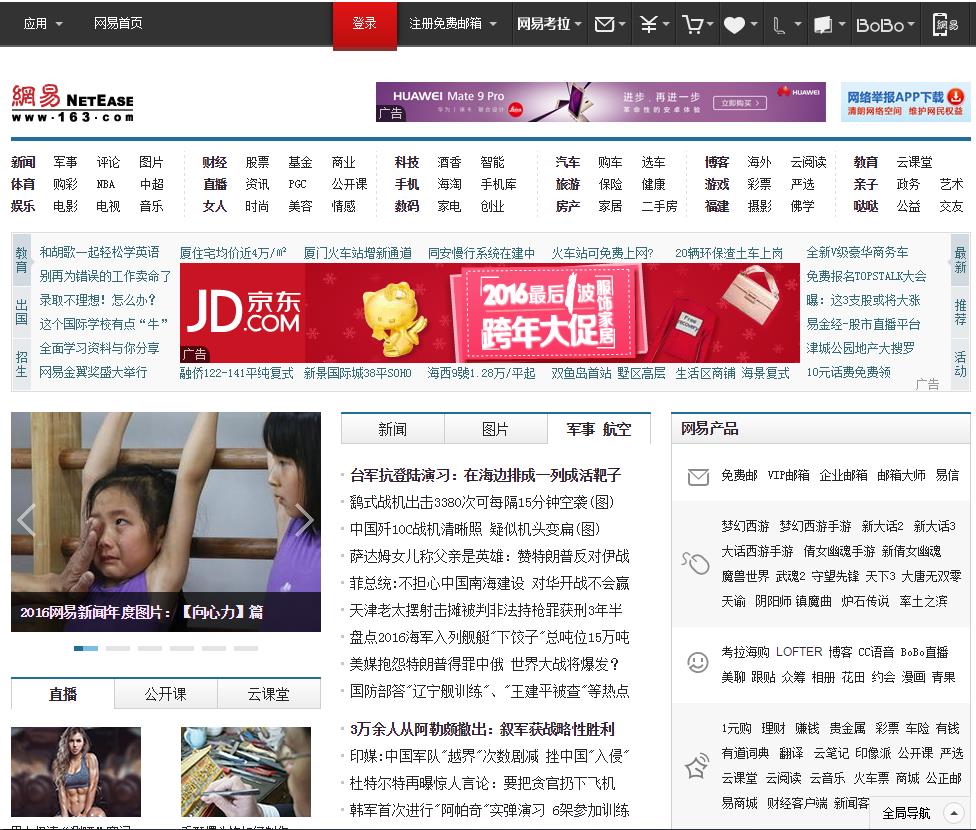Click 有道词典 link in 网易产品
The width and height of the screenshot is (976, 830).
coord(745,753)
